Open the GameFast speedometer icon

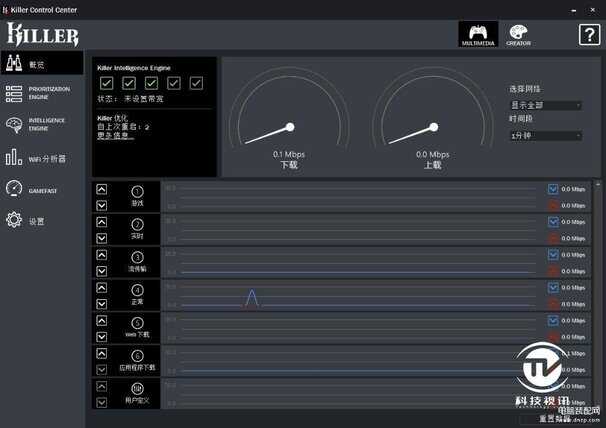14,189
